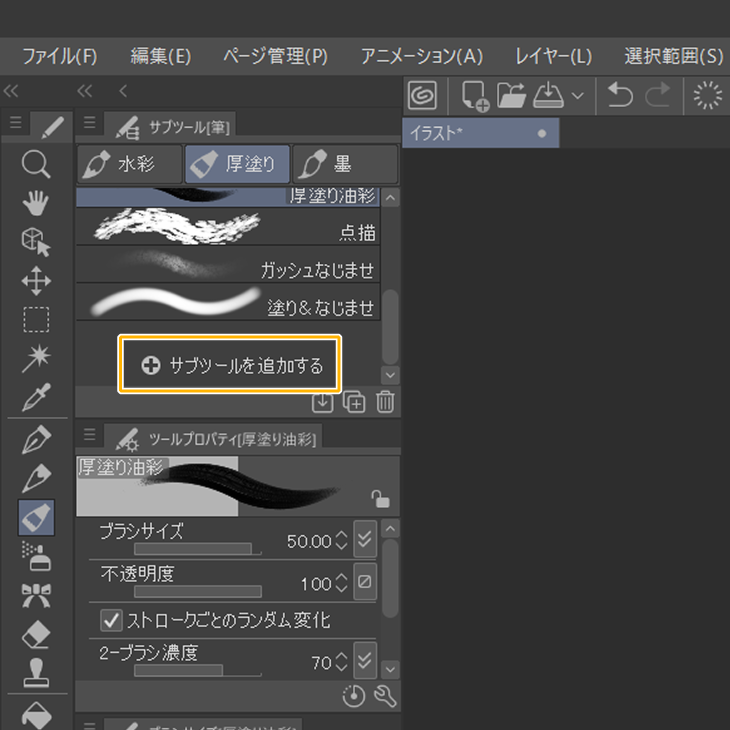
Task: Toggle 2-ブラシ濃度 dynamics button
Action: tap(365, 660)
